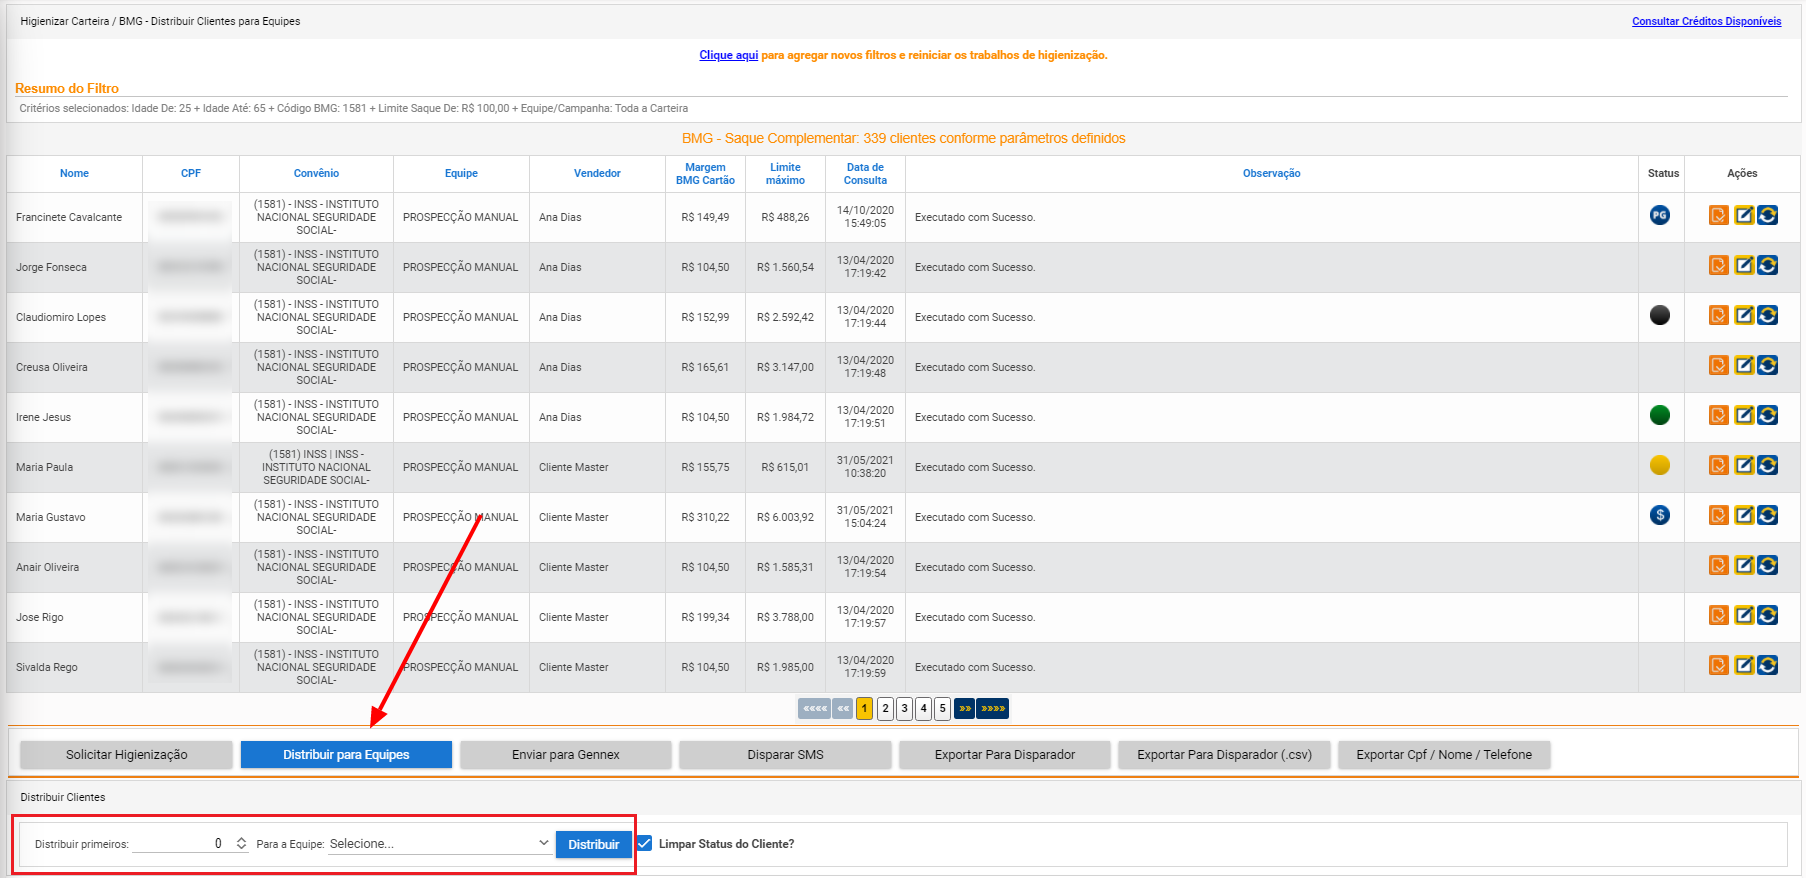Sort the table by Nome column header
The width and height of the screenshot is (1806, 878).
[x=74, y=174]
